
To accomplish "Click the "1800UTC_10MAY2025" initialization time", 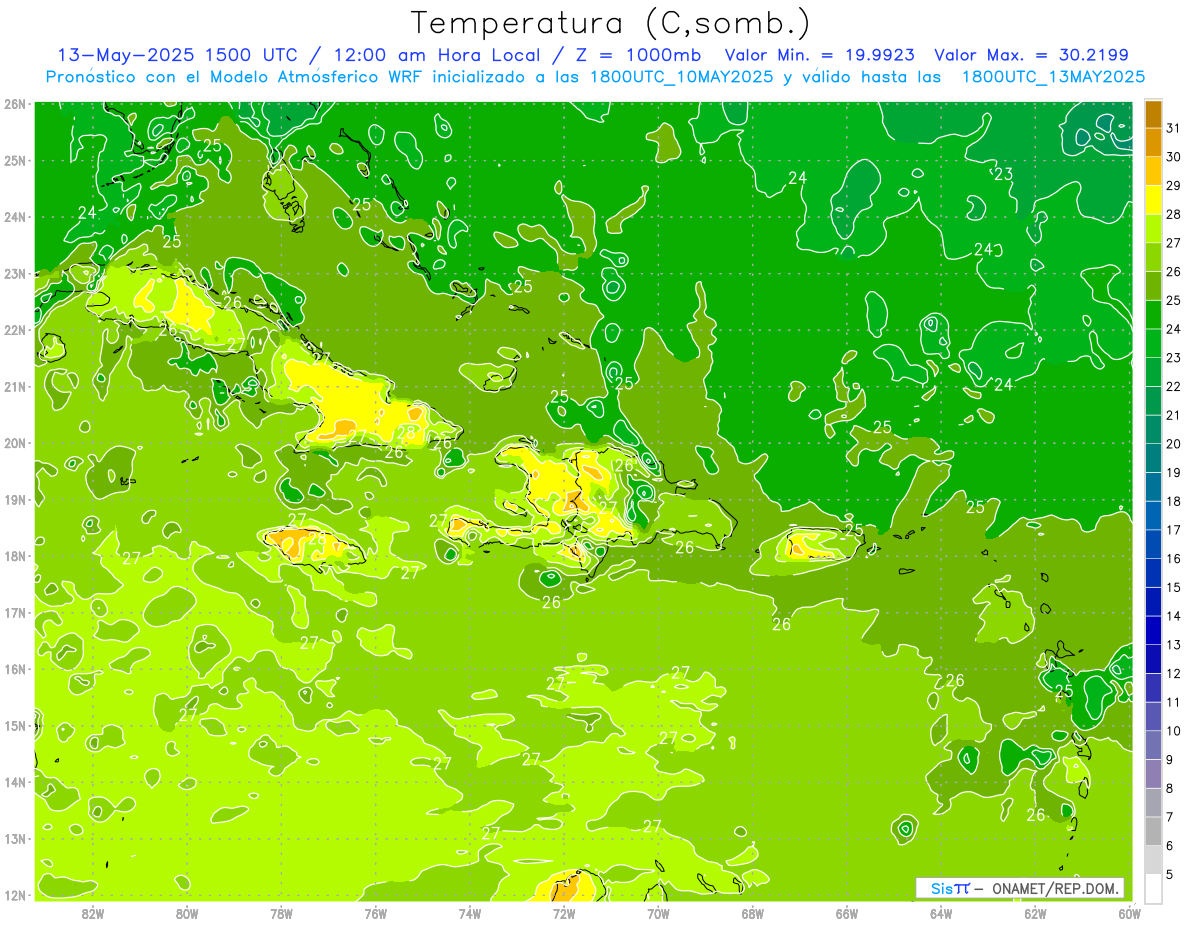I will [681, 77].
